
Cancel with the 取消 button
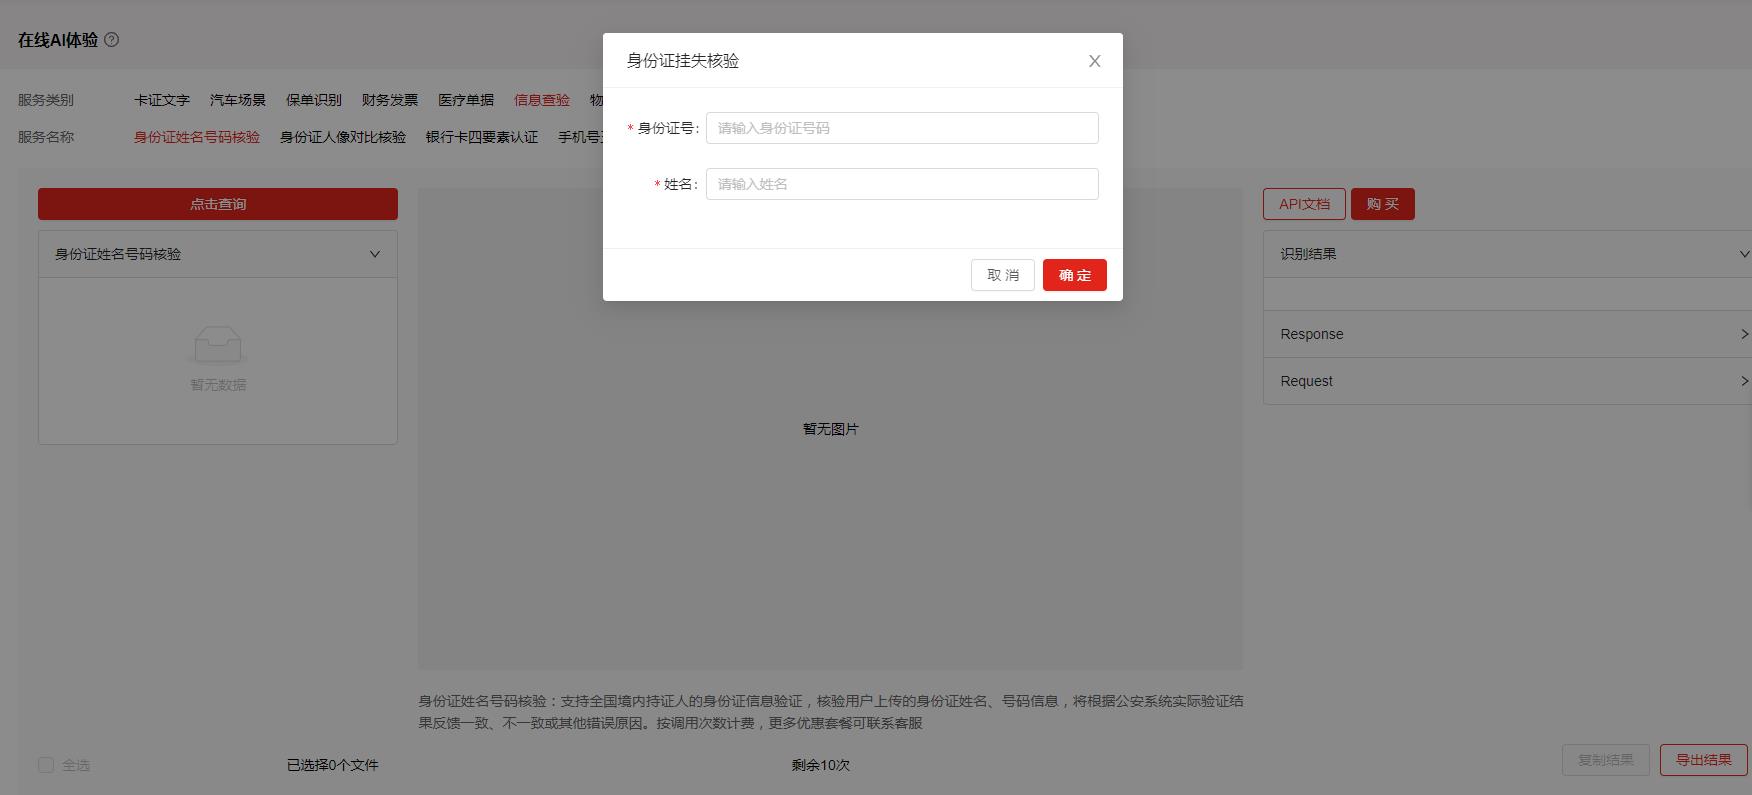[1003, 275]
